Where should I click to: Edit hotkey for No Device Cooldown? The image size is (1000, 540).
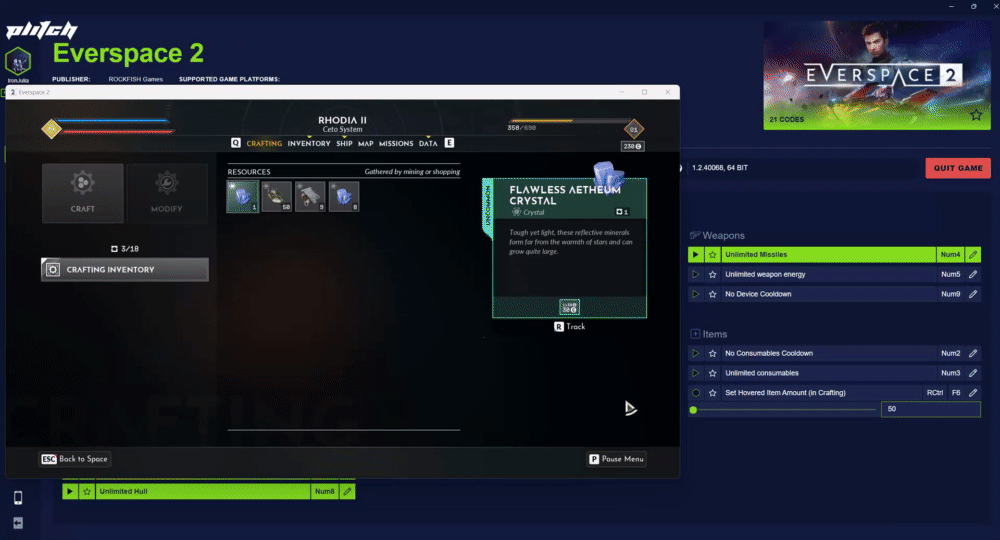tap(973, 294)
